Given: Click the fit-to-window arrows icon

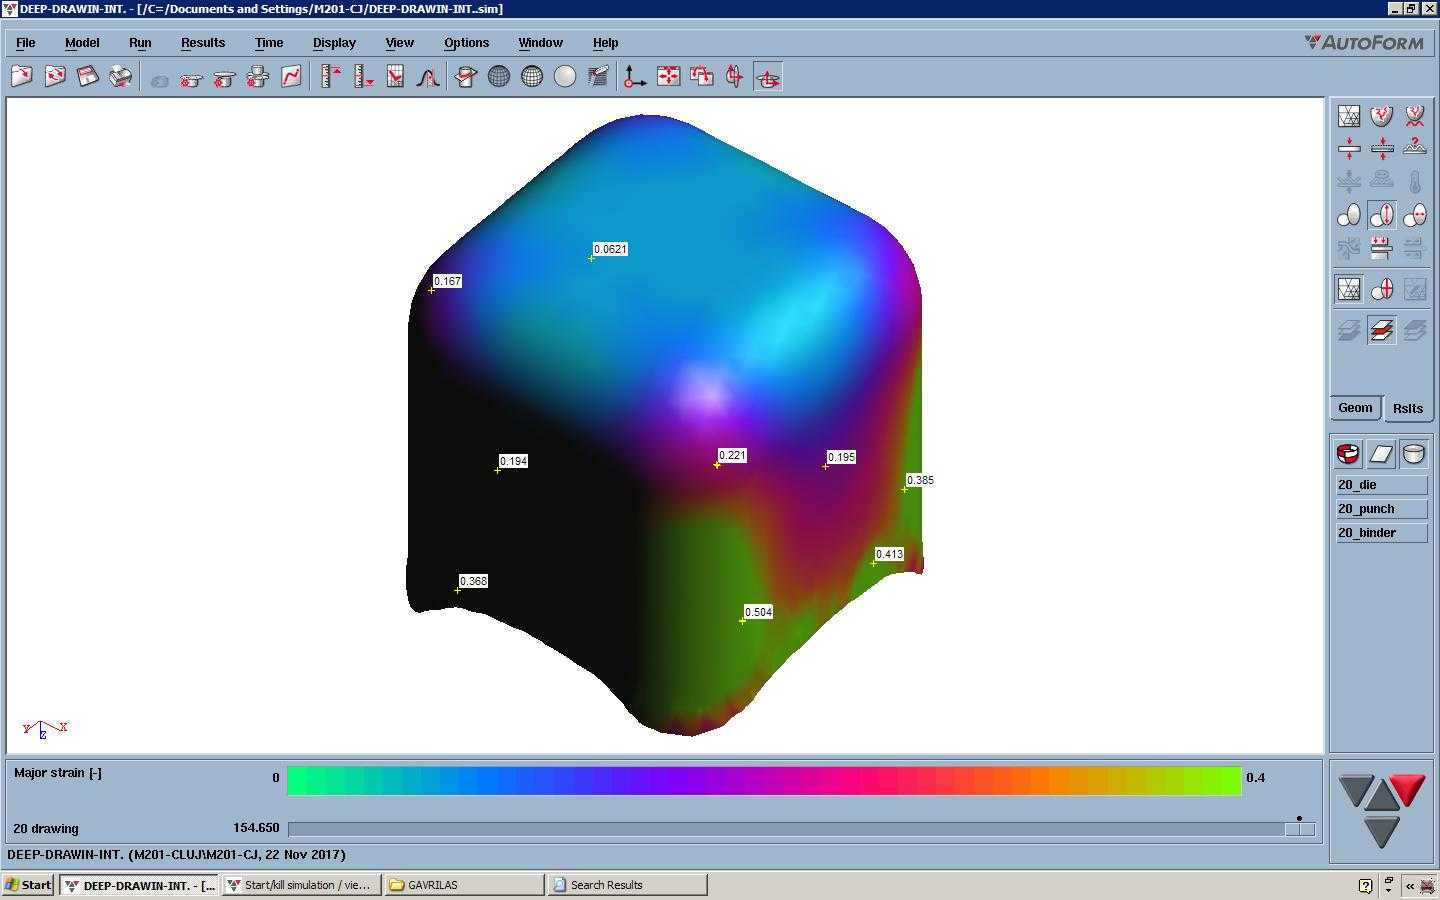Looking at the screenshot, I should click(x=669, y=77).
